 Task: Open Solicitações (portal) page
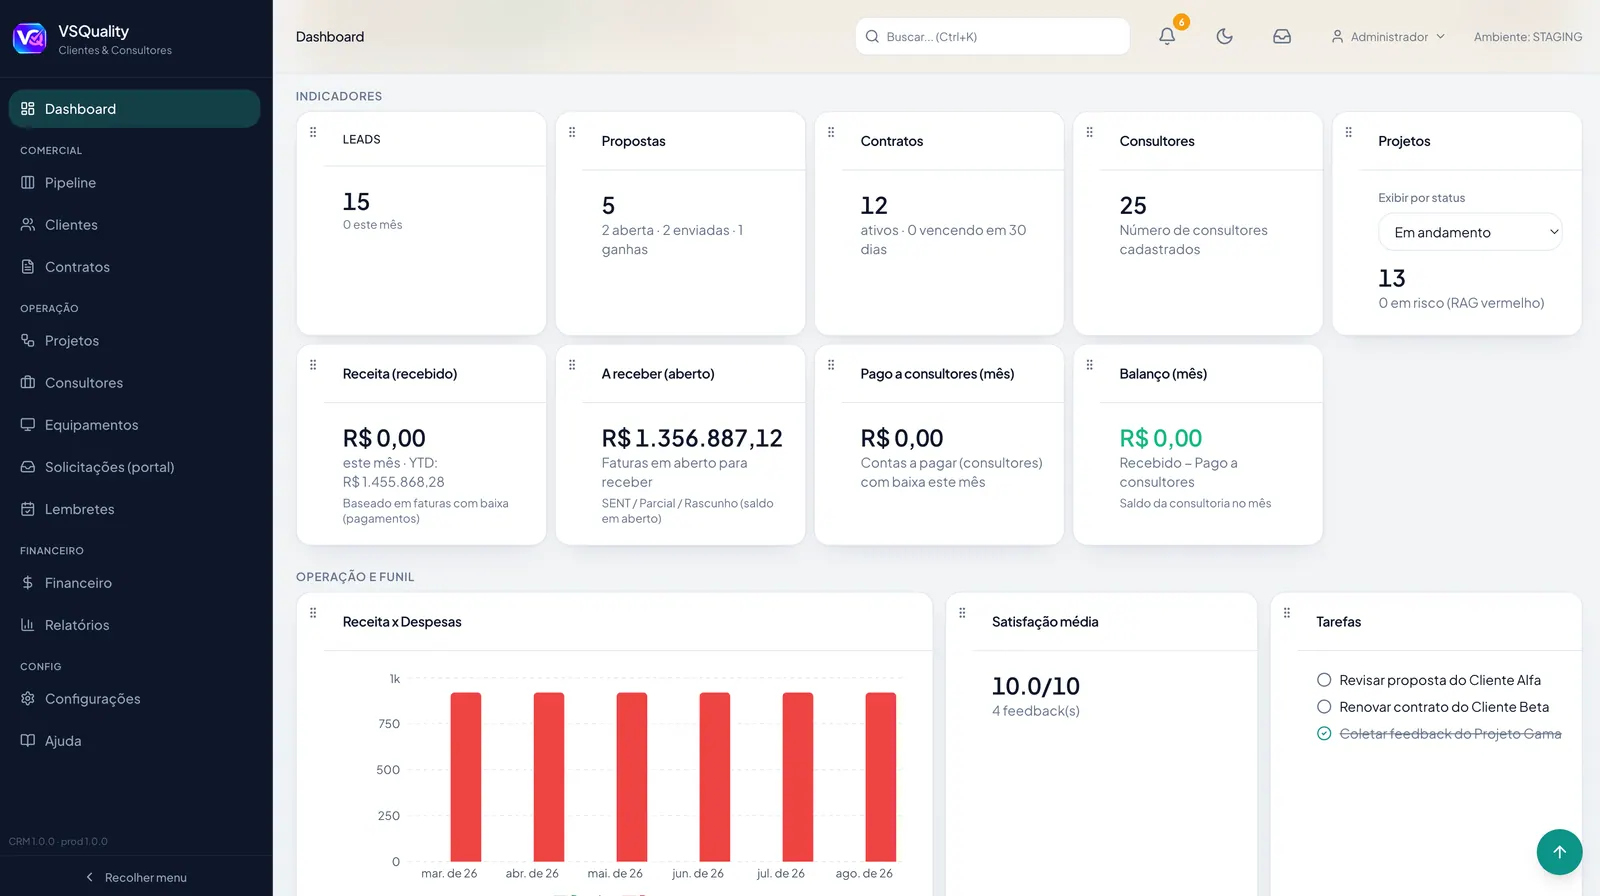134,467
